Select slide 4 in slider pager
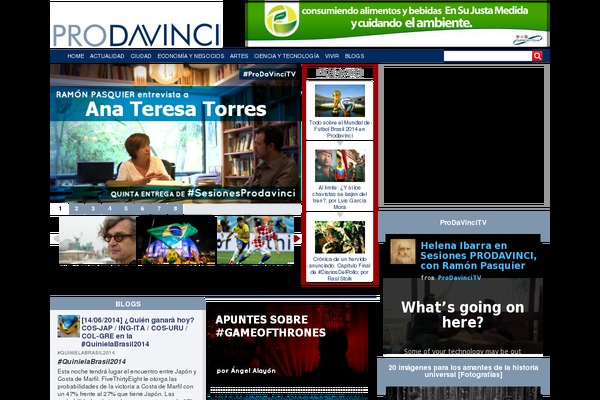 (x=109, y=209)
